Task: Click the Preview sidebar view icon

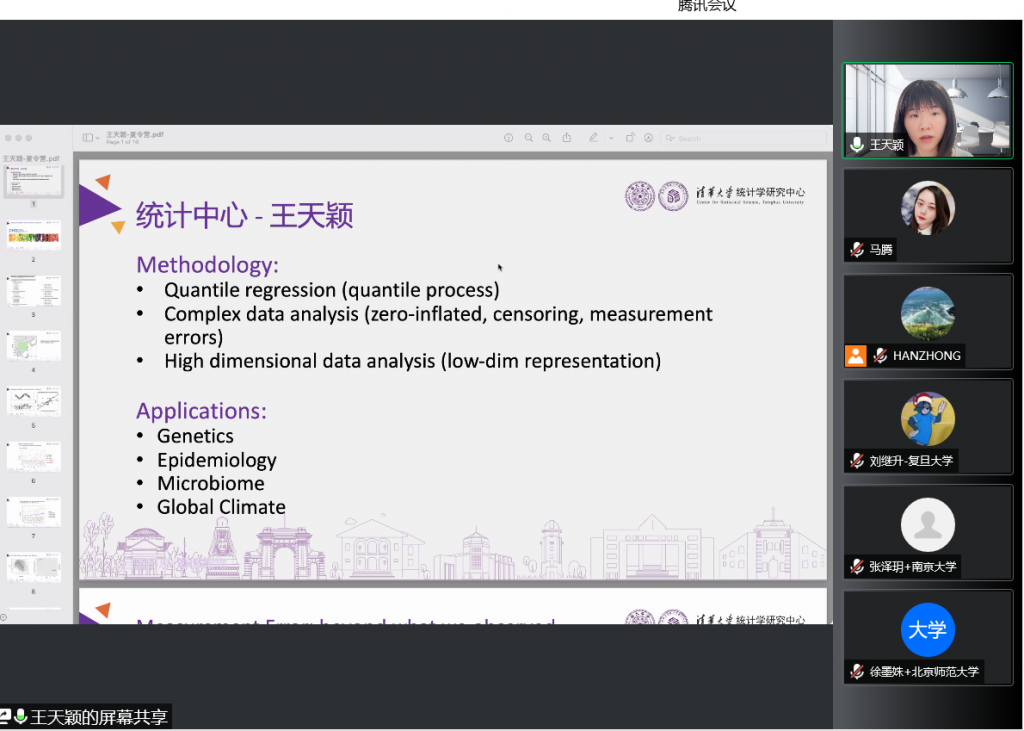Action: click(87, 138)
